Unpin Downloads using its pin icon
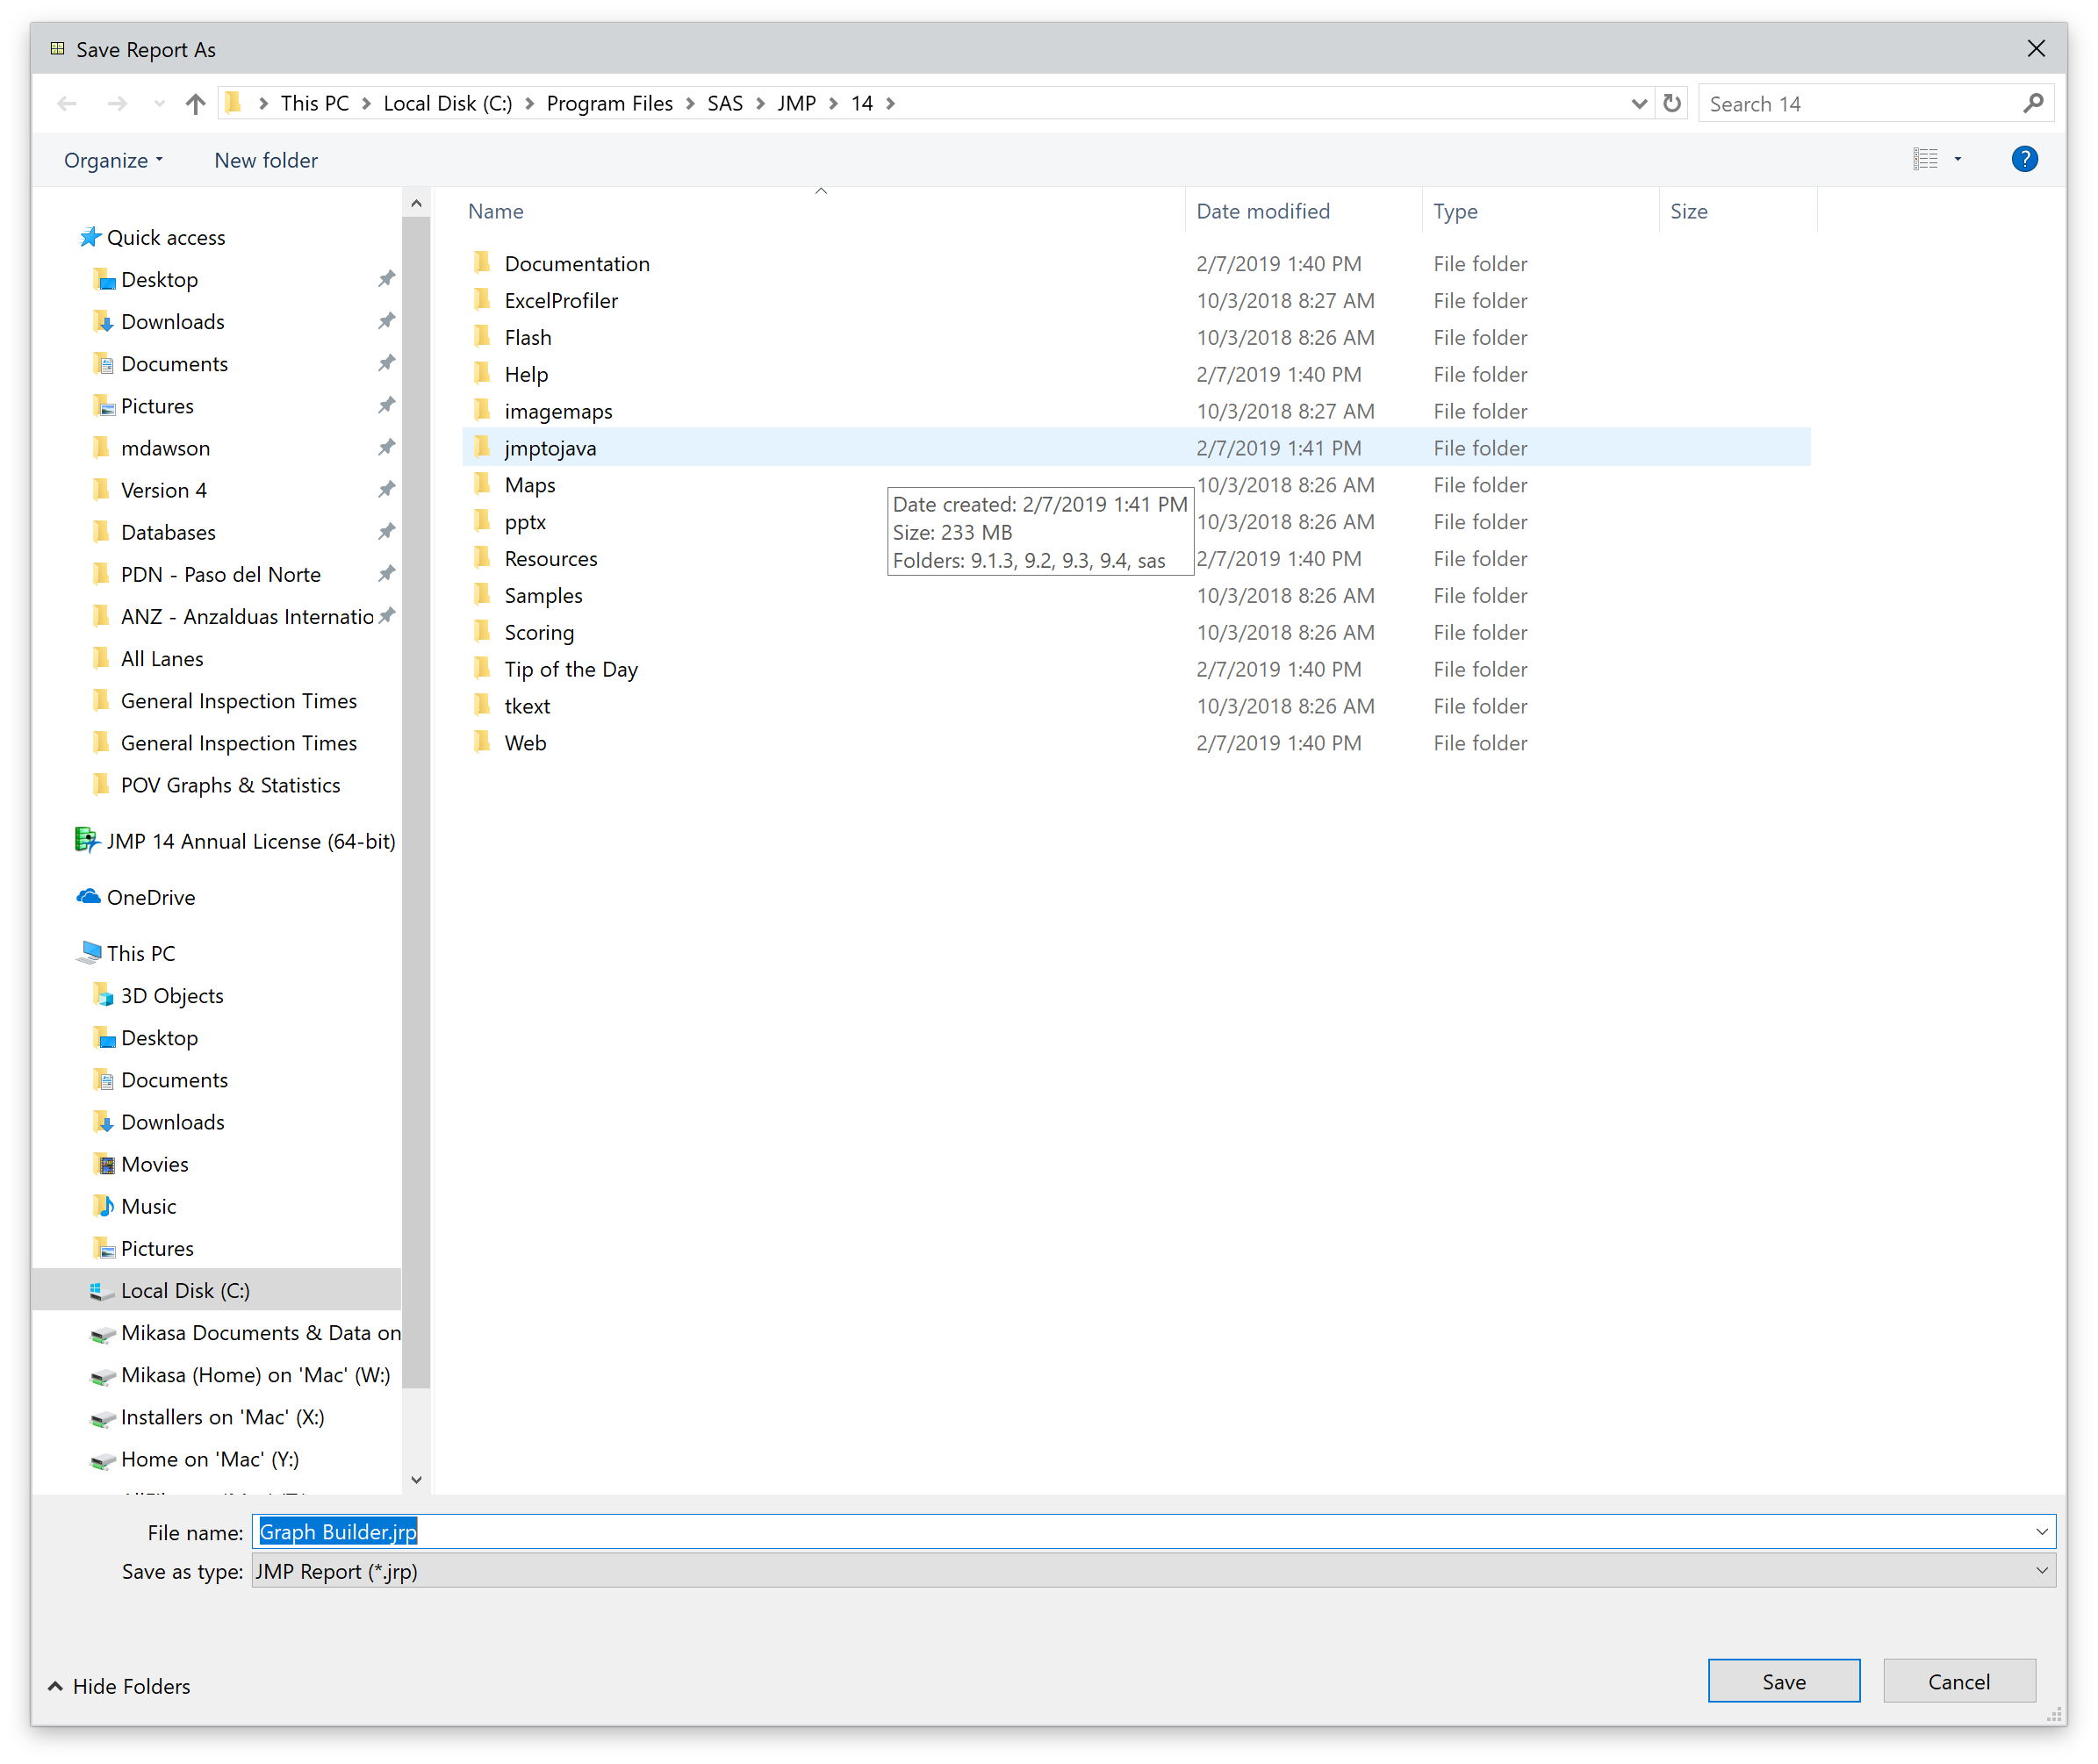Viewport: 2098px width, 1764px height. [x=386, y=322]
